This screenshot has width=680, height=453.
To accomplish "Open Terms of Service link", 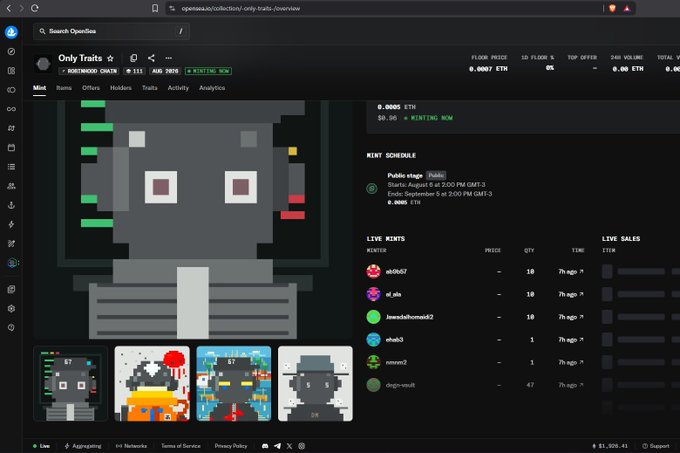I will 181,446.
